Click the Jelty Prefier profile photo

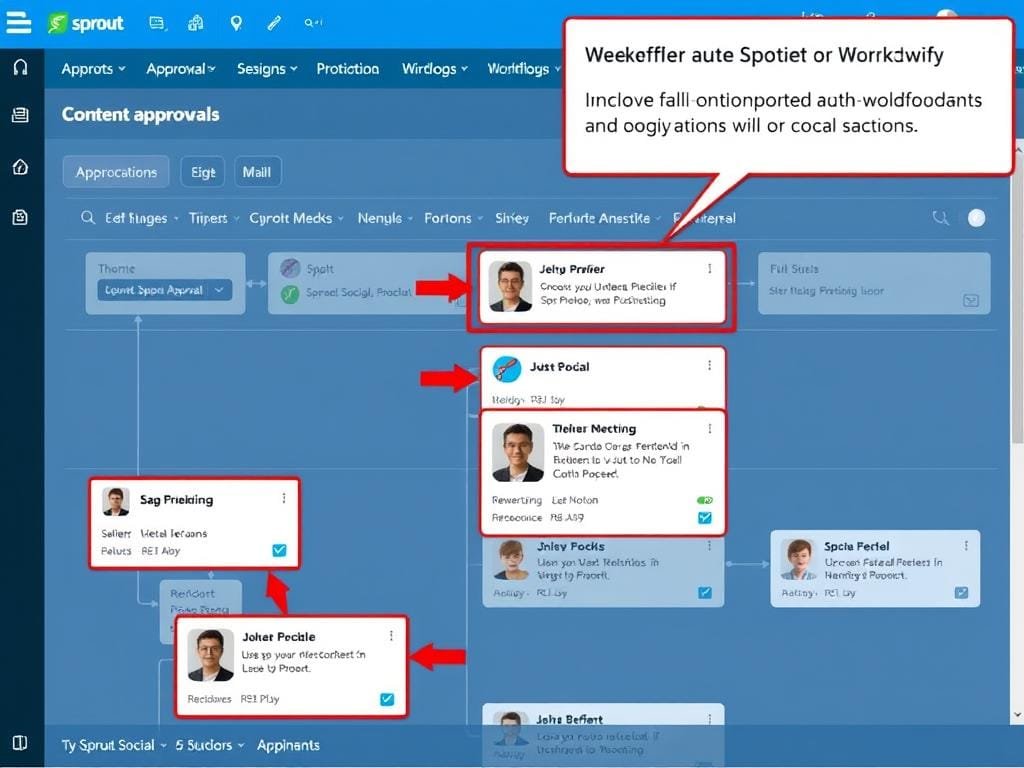pos(510,287)
